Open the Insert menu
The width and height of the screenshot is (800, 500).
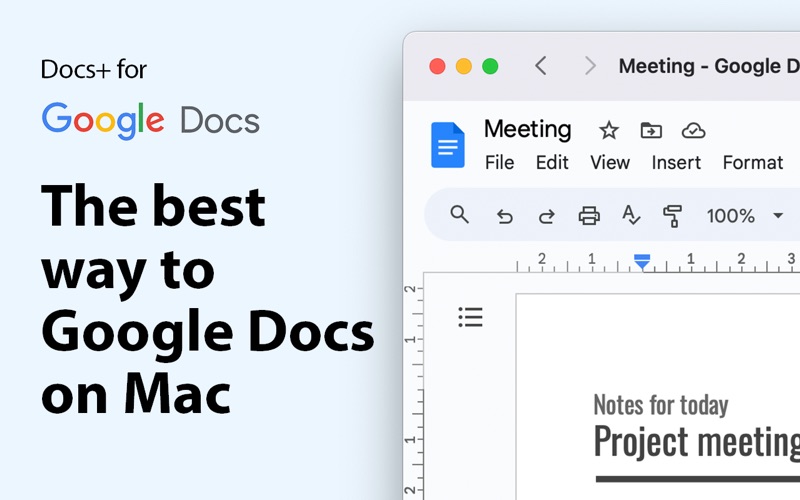pyautogui.click(x=676, y=163)
